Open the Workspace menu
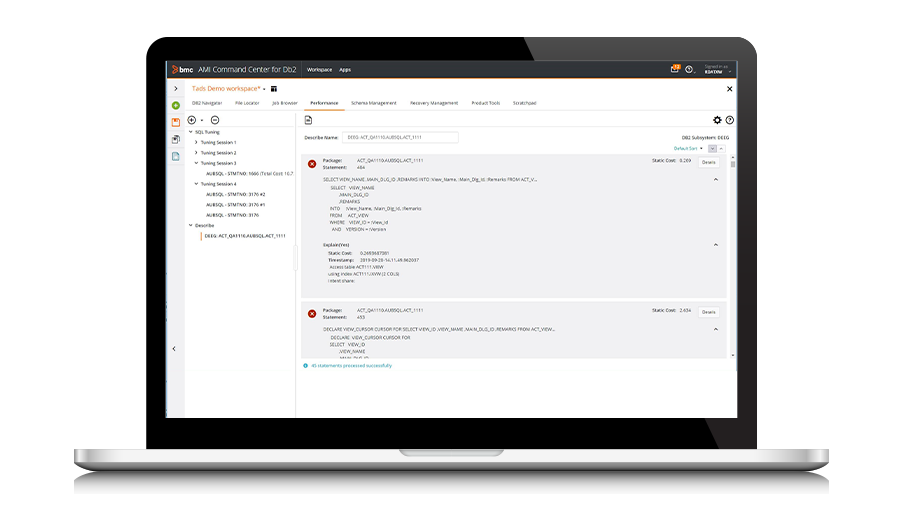Image resolution: width=900 pixels, height=516 pixels. [319, 70]
